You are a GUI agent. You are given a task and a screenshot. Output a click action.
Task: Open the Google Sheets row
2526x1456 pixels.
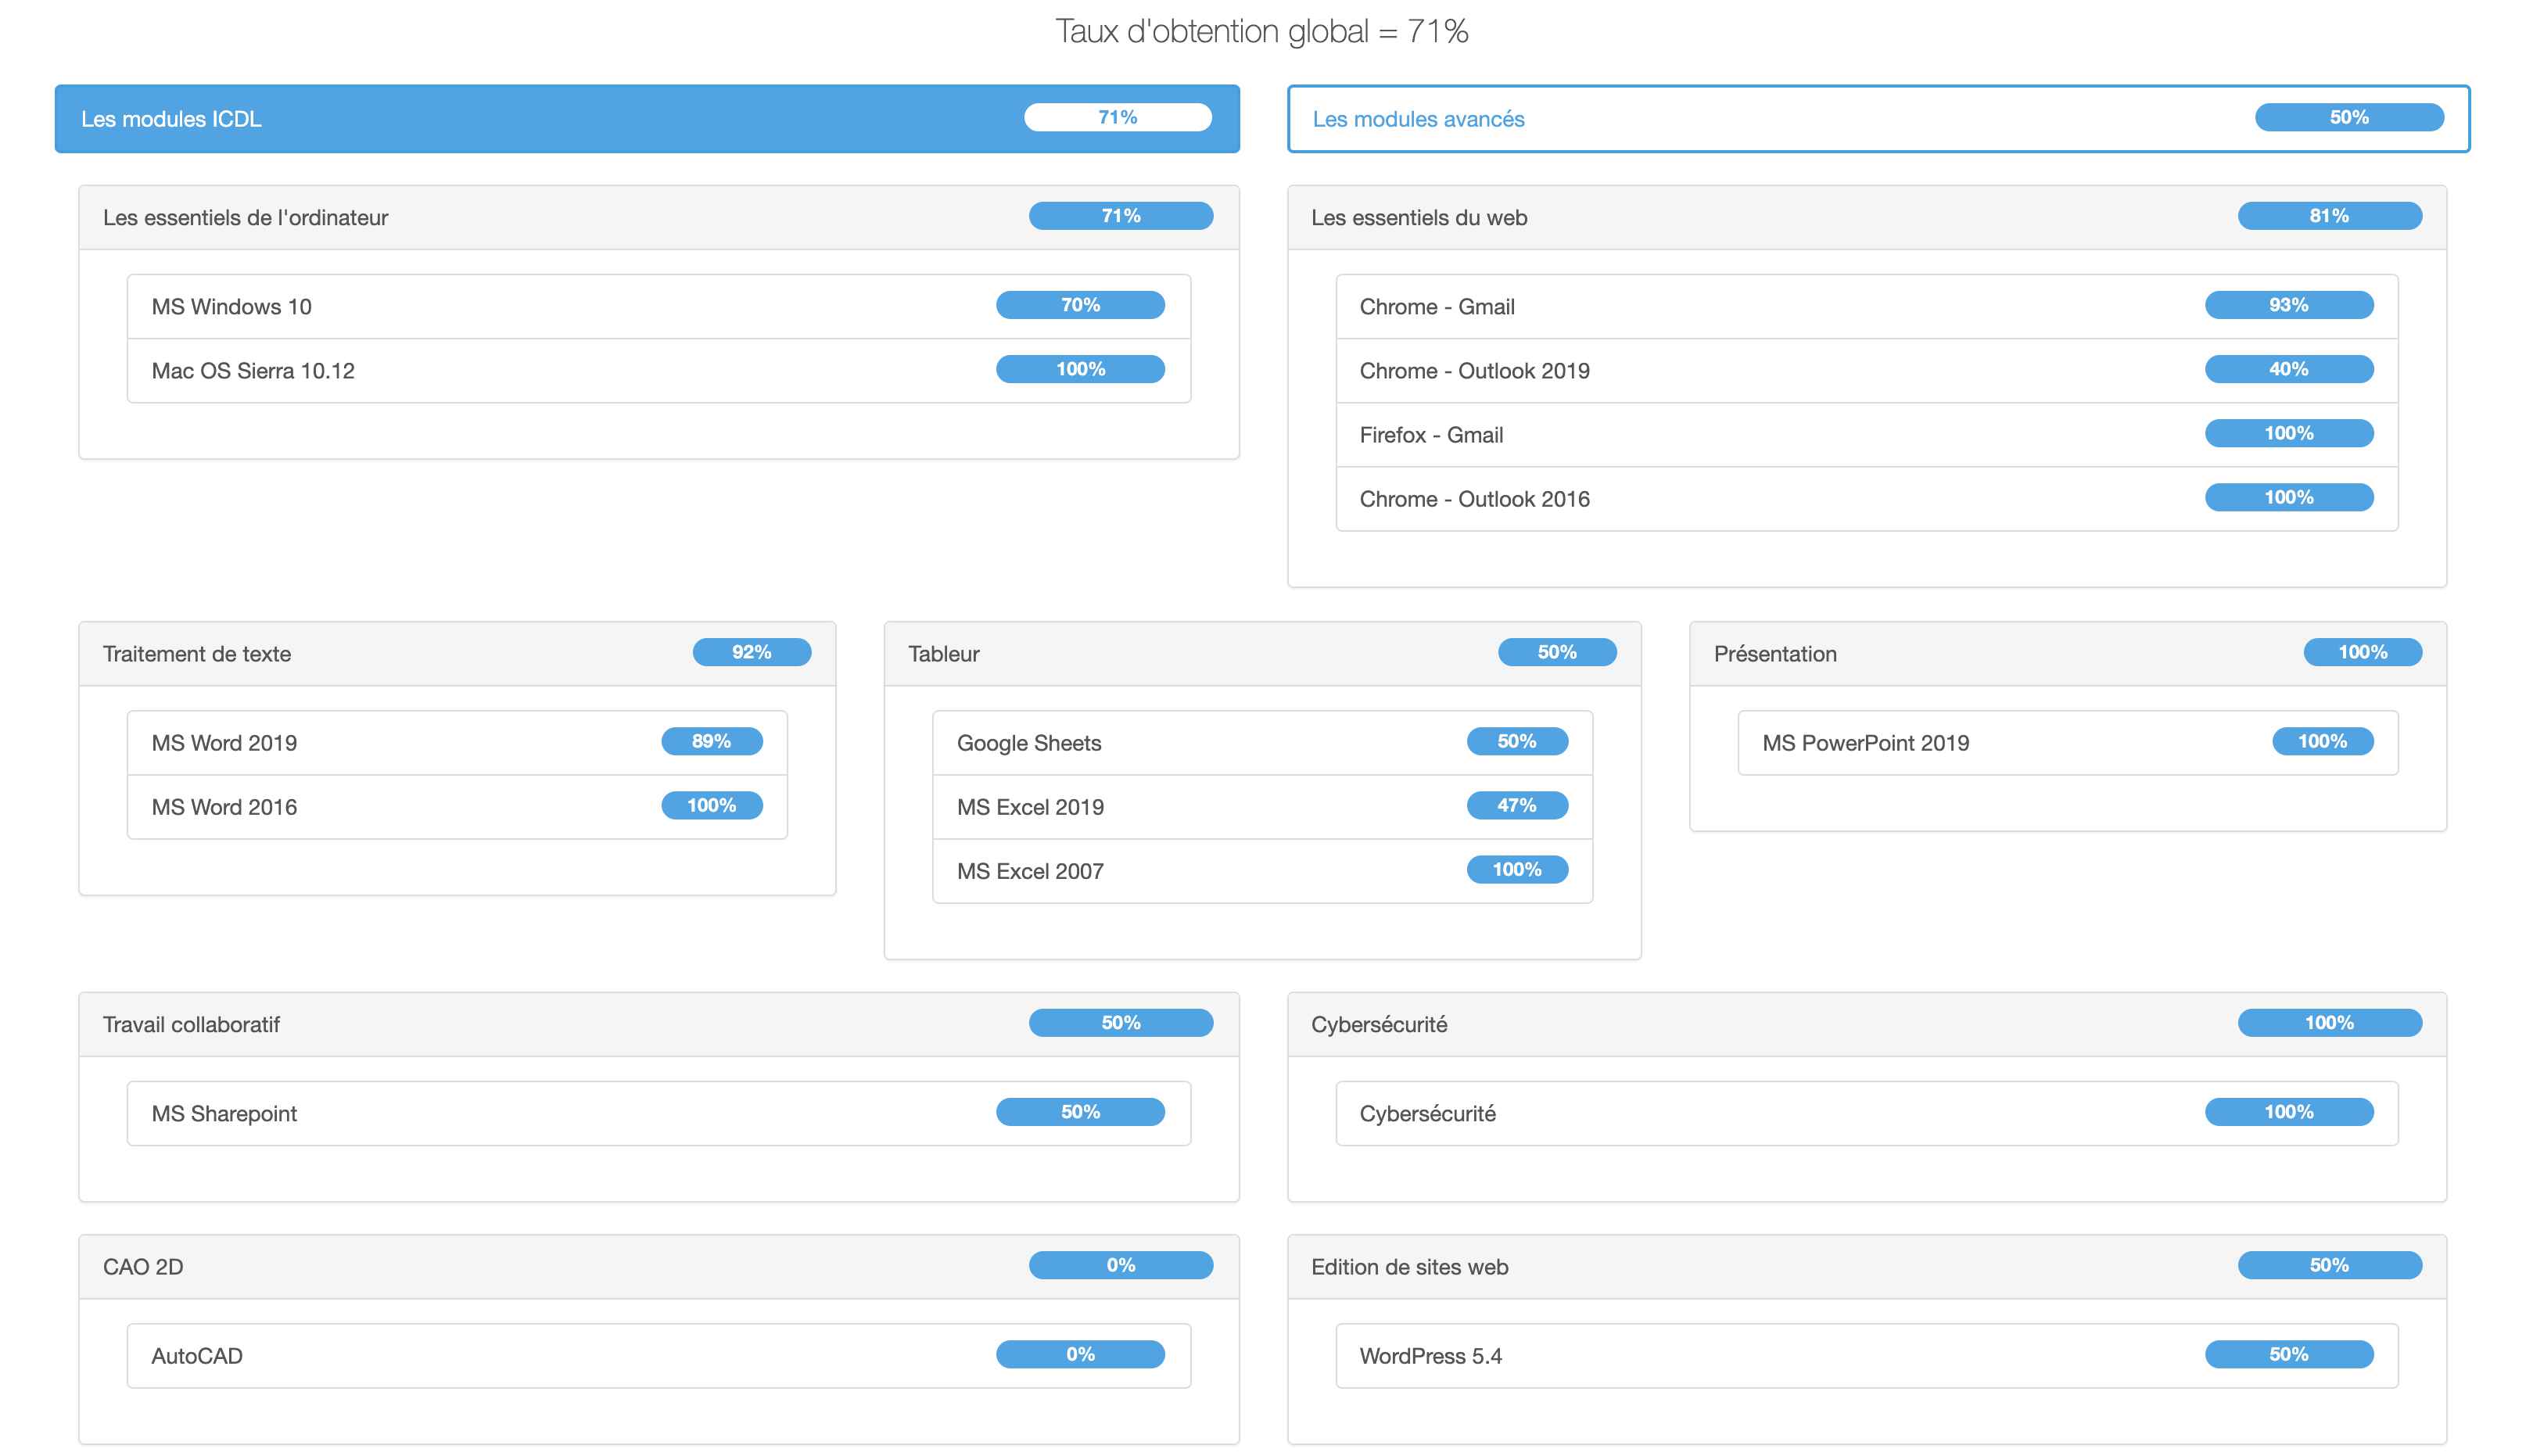[1261, 742]
